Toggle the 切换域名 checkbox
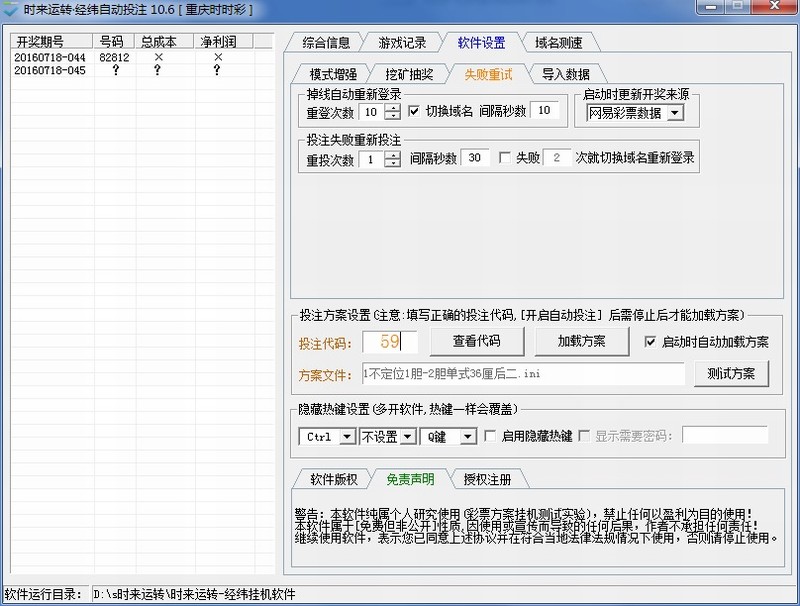Image resolution: width=800 pixels, height=606 pixels. click(x=415, y=111)
